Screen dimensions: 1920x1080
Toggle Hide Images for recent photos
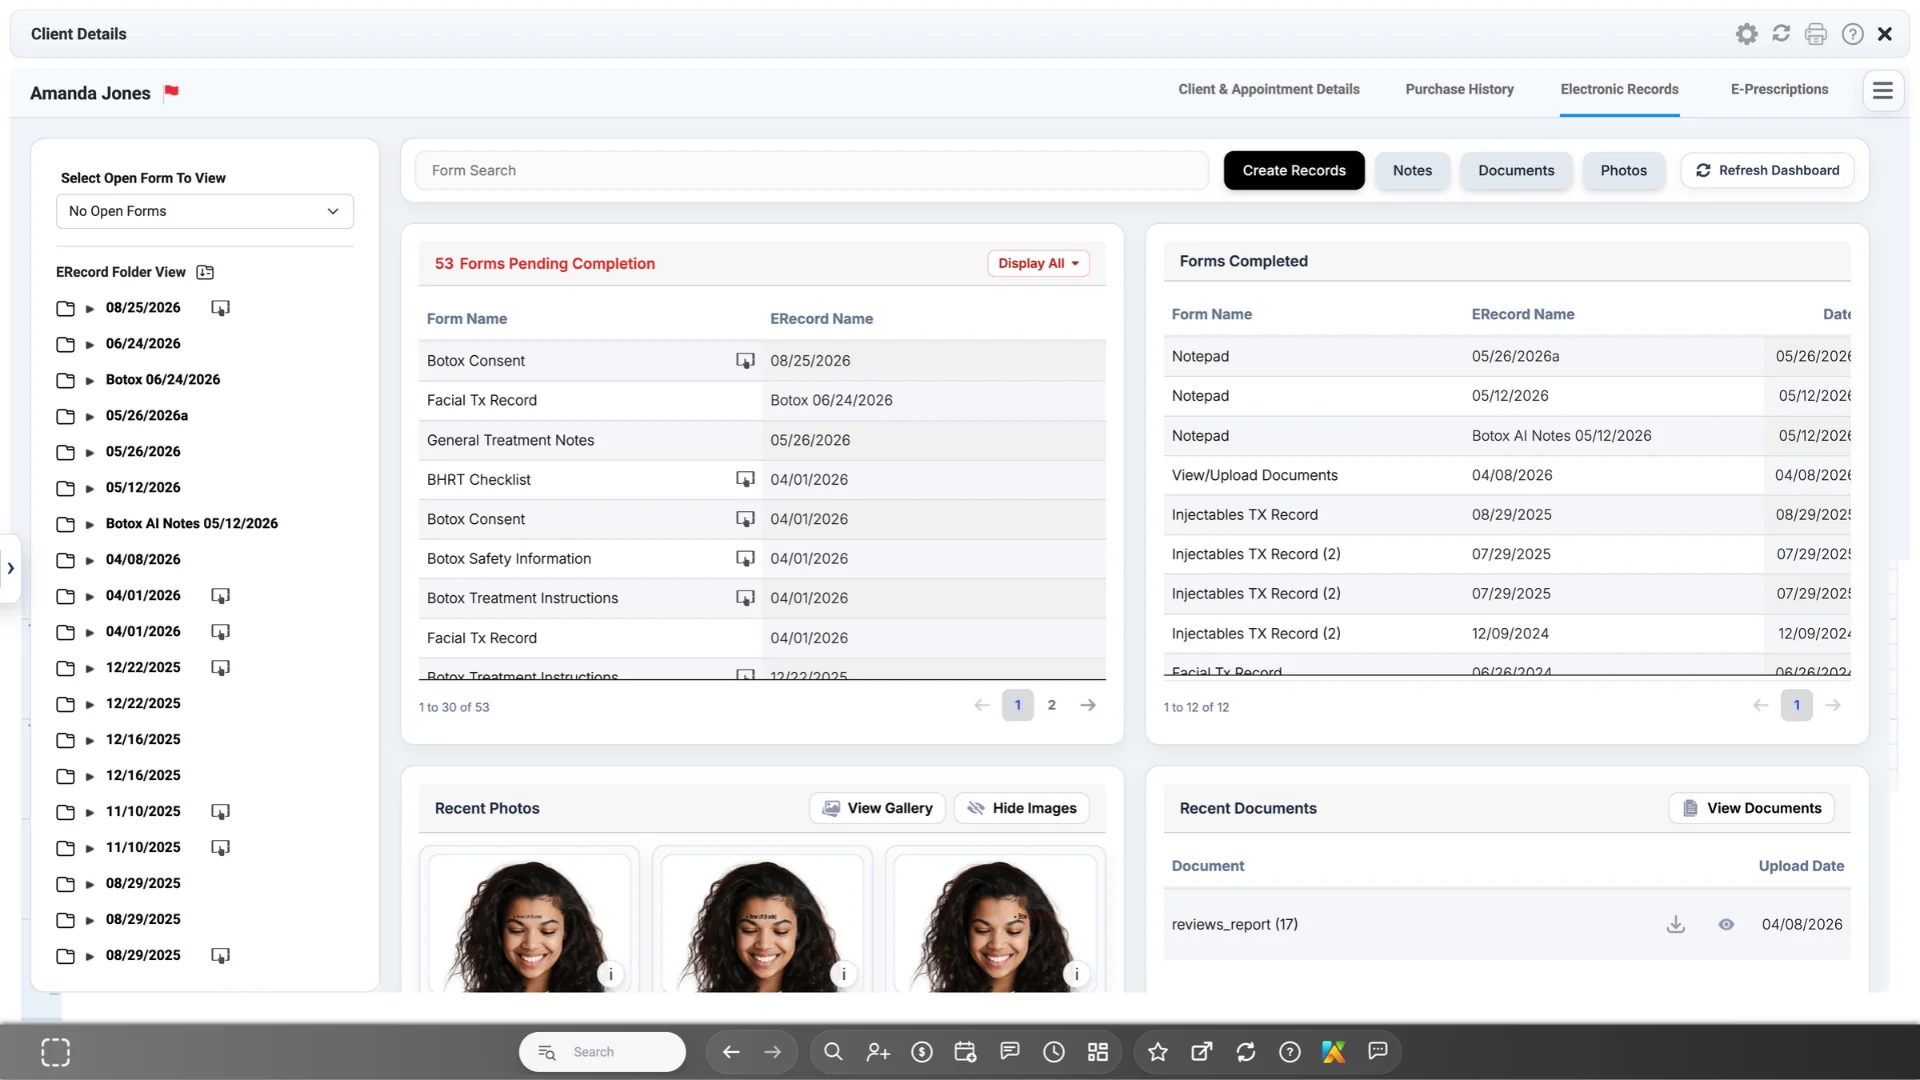click(1021, 808)
